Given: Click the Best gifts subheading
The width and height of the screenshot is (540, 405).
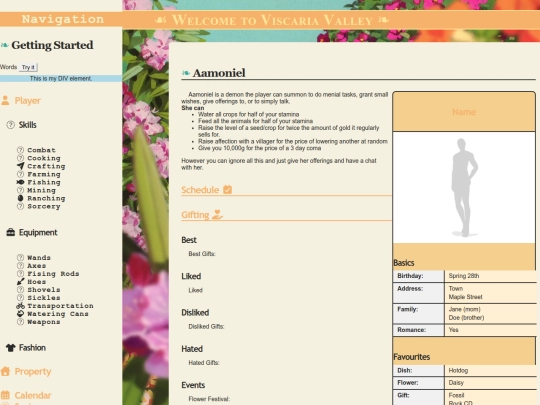Looking at the screenshot, I should (189, 240).
